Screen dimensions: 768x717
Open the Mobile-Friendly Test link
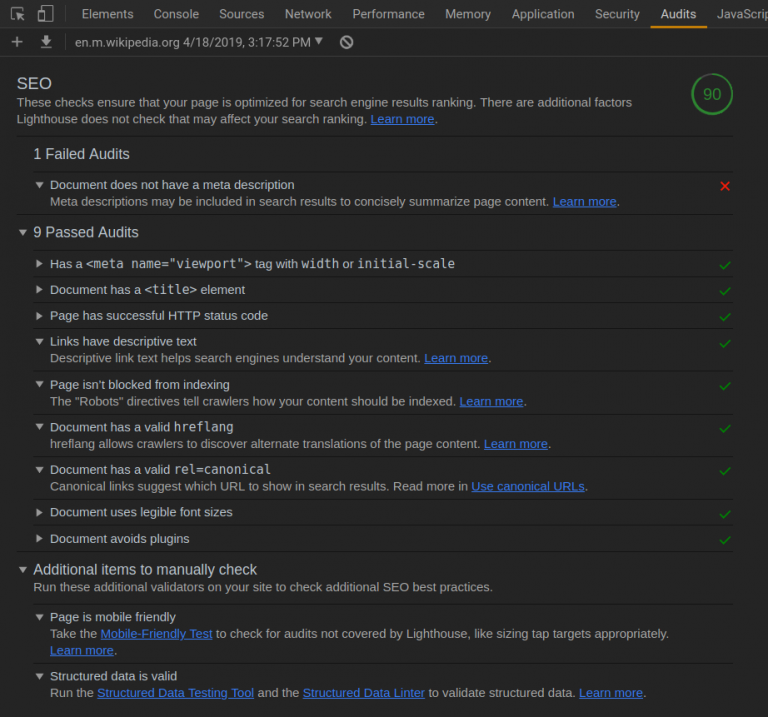[x=156, y=634]
